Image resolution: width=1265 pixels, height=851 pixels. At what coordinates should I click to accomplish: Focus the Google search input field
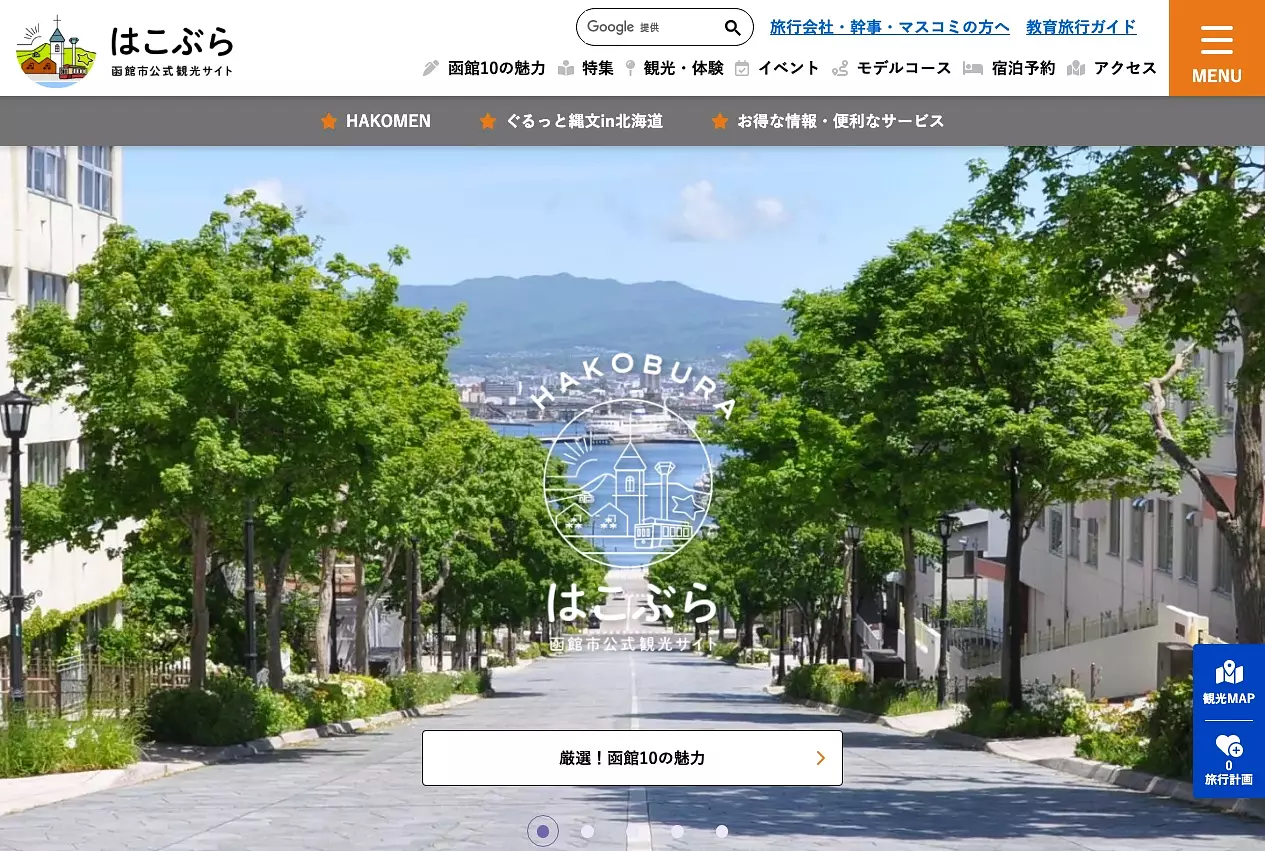(648, 28)
